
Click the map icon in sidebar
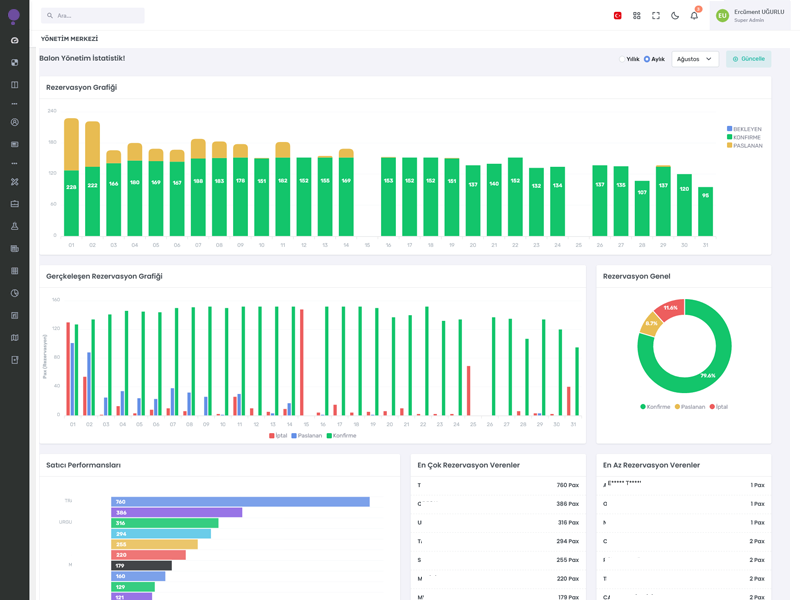[x=14, y=338]
